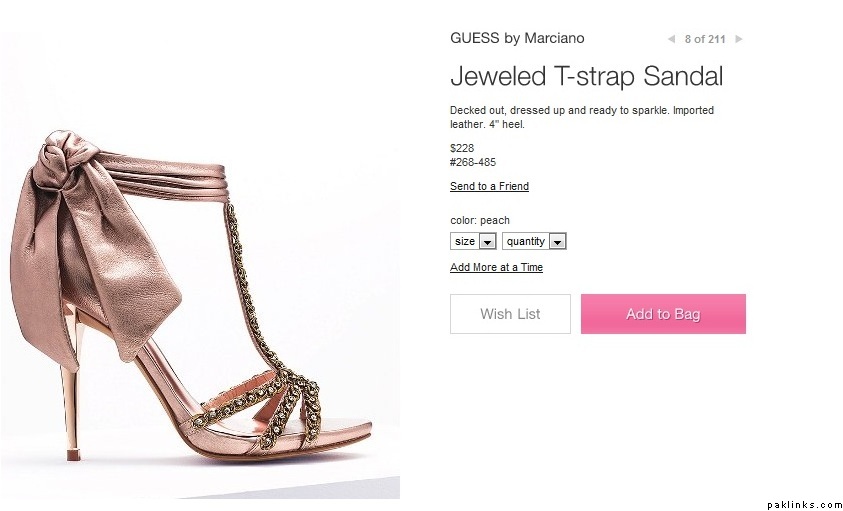The image size is (843, 511).
Task: Click the color: peach label
Action: (x=480, y=220)
